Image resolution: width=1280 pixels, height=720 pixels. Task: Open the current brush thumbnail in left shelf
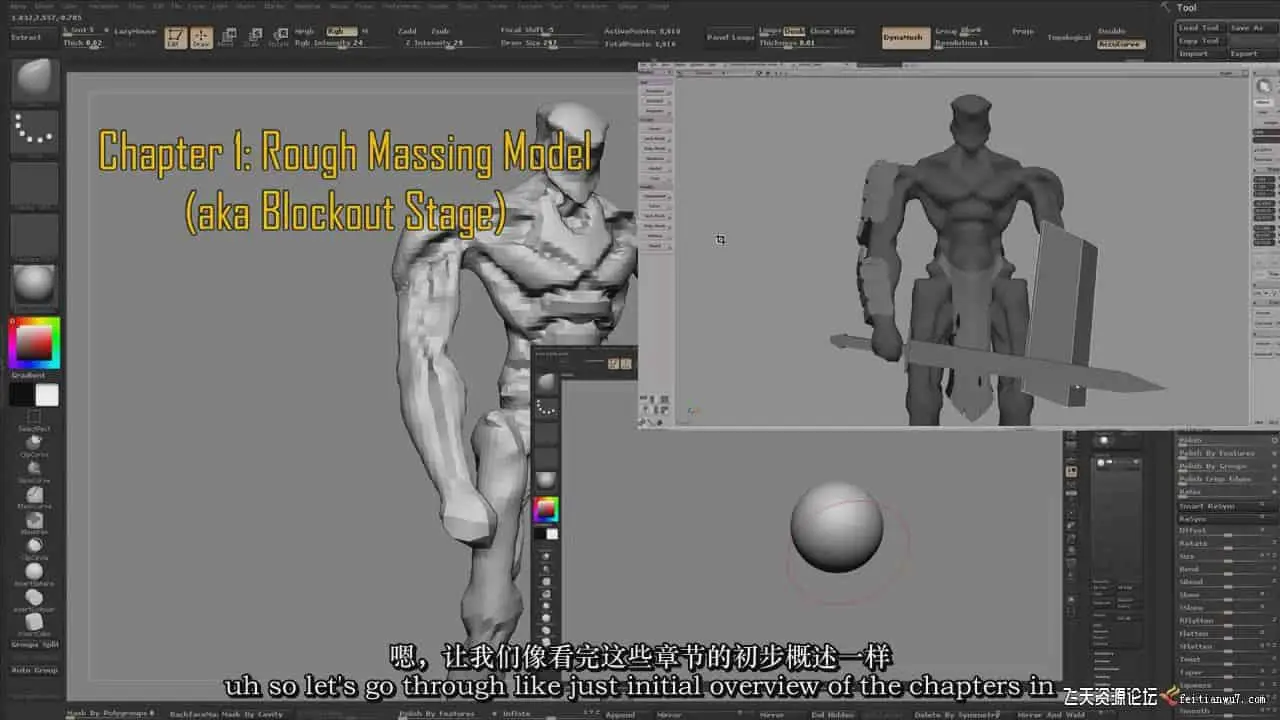pyautogui.click(x=34, y=81)
